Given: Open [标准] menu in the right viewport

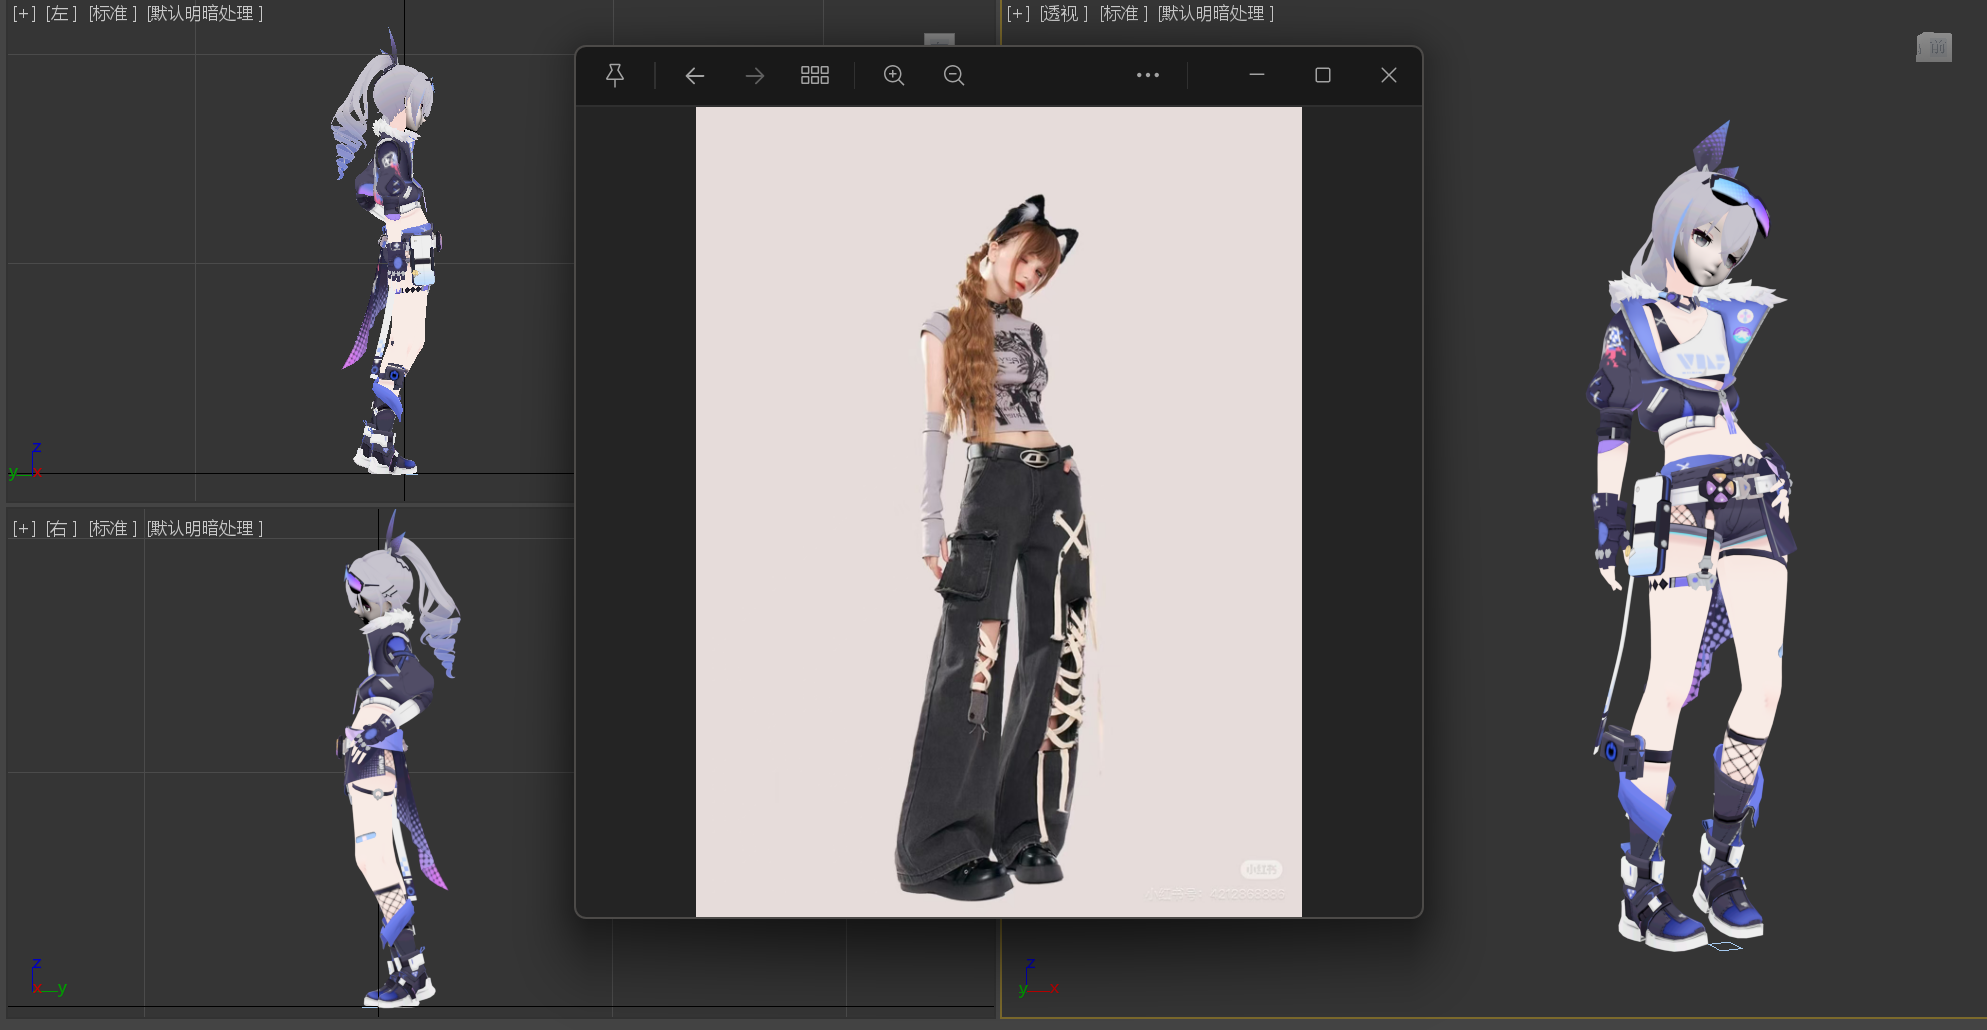Looking at the screenshot, I should click(112, 528).
